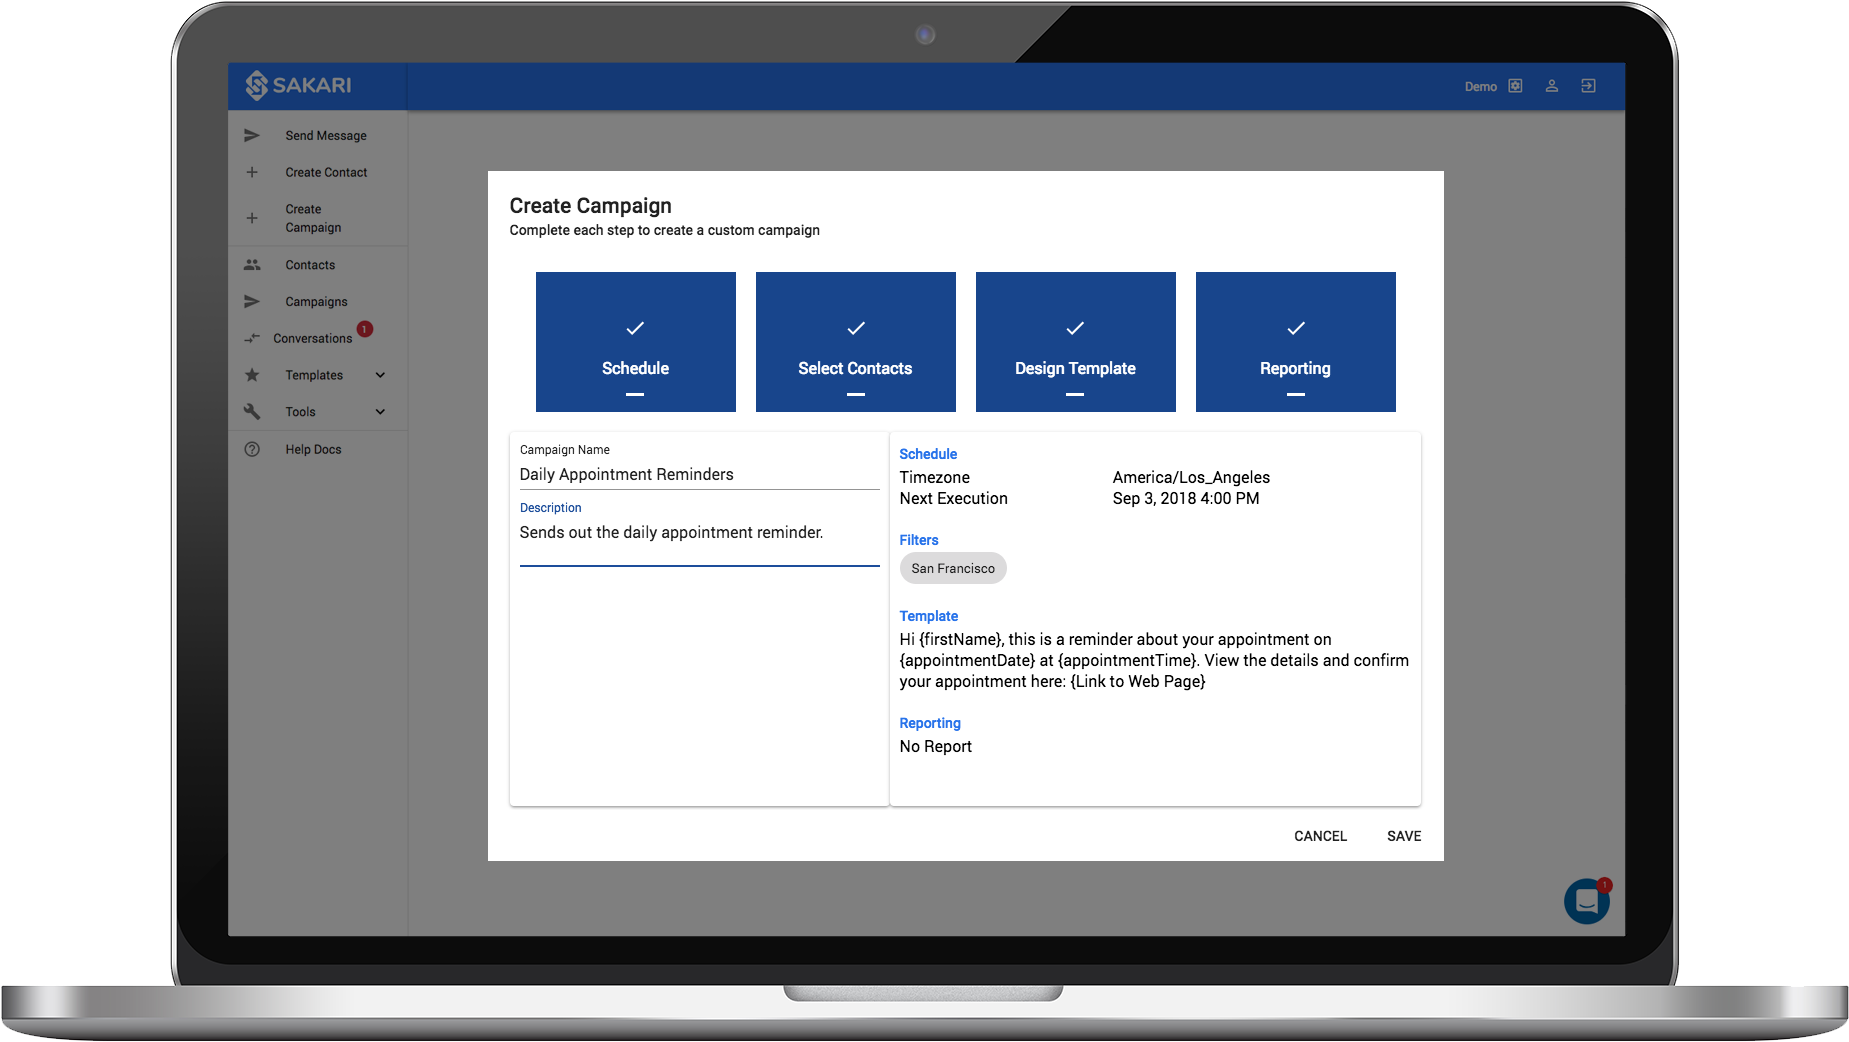Open the Schedule step tile
This screenshot has height=1042, width=1849.
point(635,342)
